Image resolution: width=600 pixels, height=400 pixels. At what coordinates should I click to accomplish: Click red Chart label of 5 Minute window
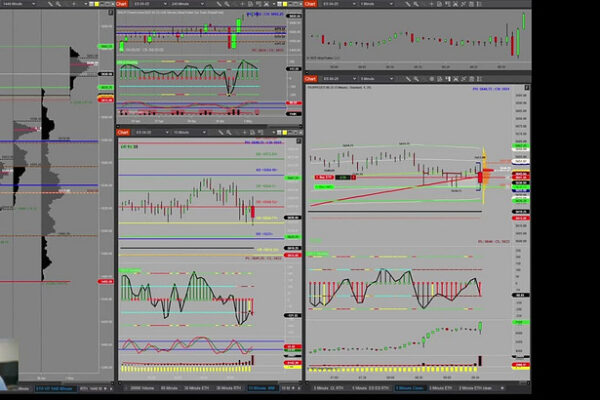point(310,78)
